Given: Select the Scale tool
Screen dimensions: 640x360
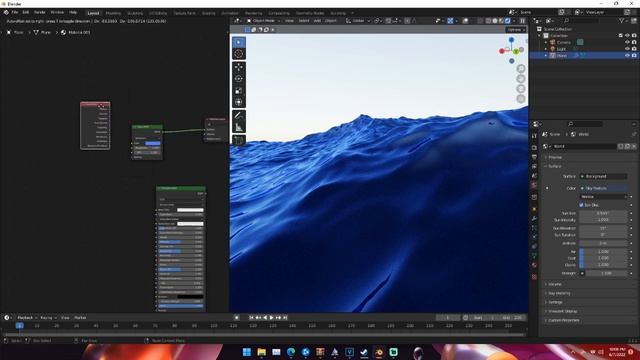Looking at the screenshot, I should [x=239, y=91].
